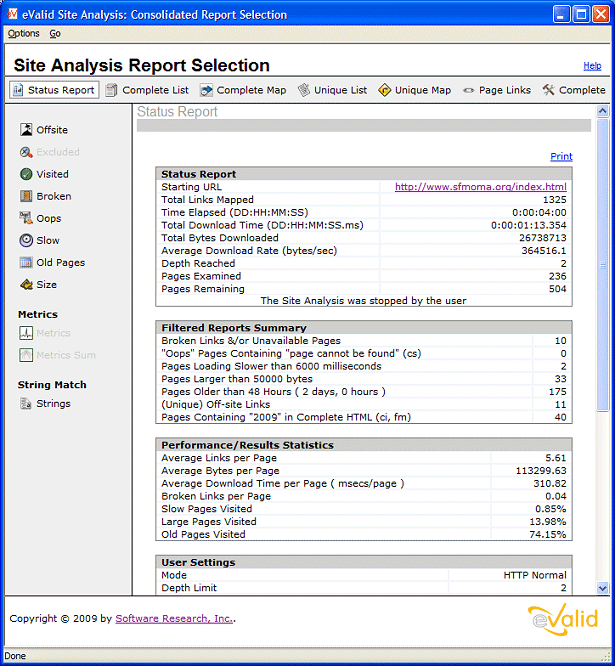Click the Pages Examined value 236
The image size is (615, 666).
click(557, 276)
